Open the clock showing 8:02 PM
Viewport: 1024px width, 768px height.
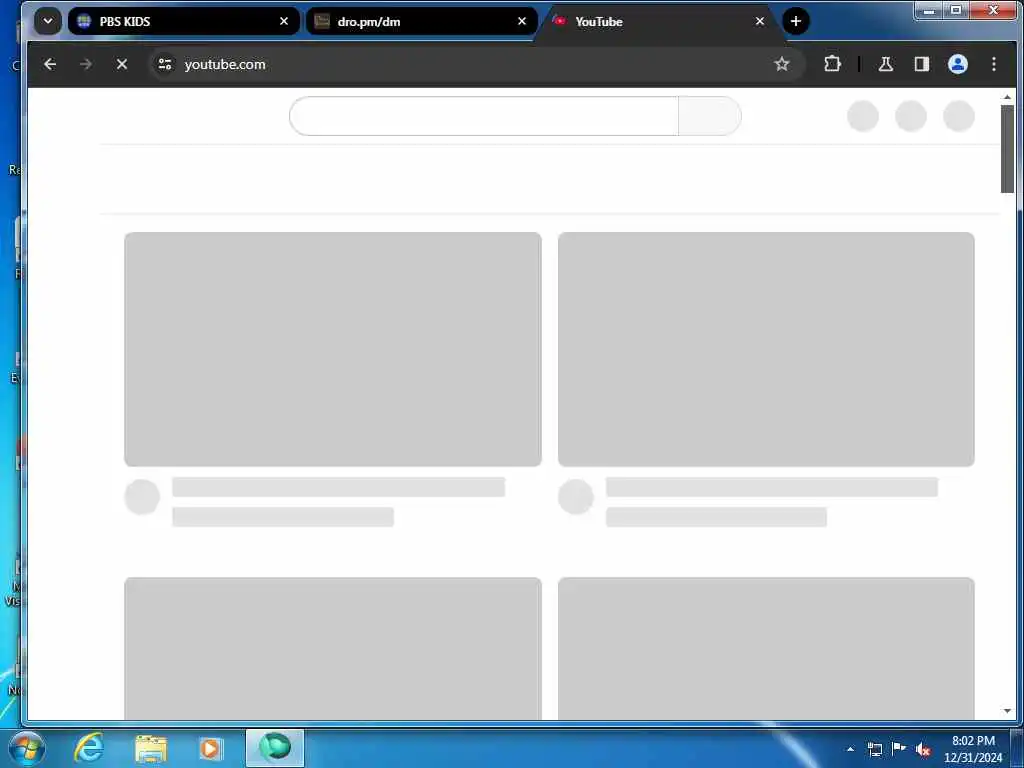tap(973, 749)
